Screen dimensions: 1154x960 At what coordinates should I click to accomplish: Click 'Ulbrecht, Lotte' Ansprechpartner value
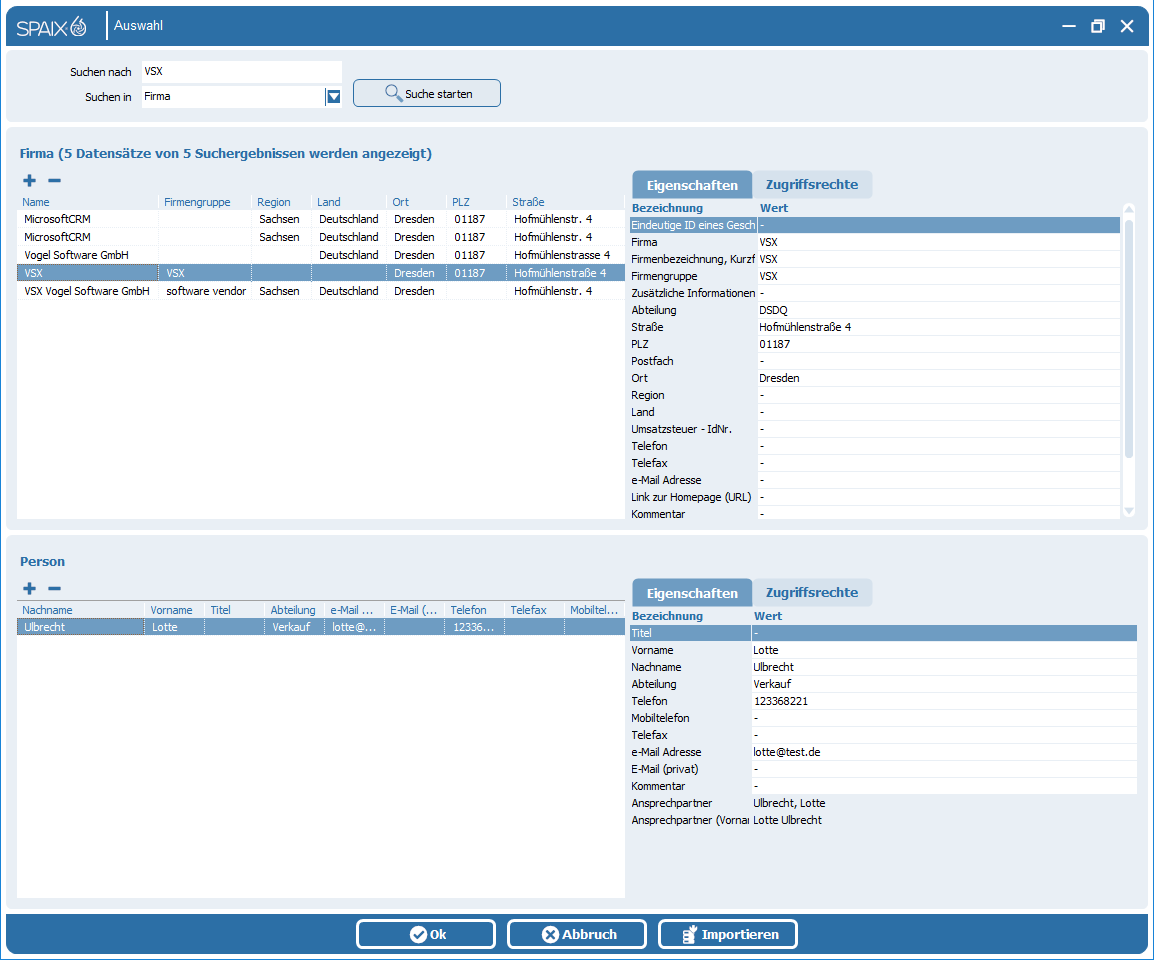(x=789, y=803)
